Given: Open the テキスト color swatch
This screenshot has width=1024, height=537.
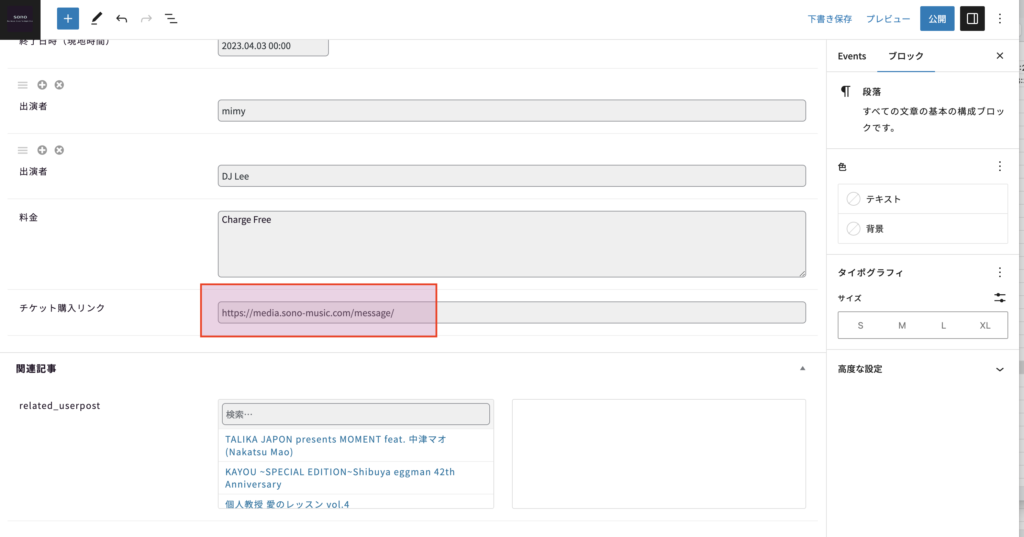Looking at the screenshot, I should [882, 199].
